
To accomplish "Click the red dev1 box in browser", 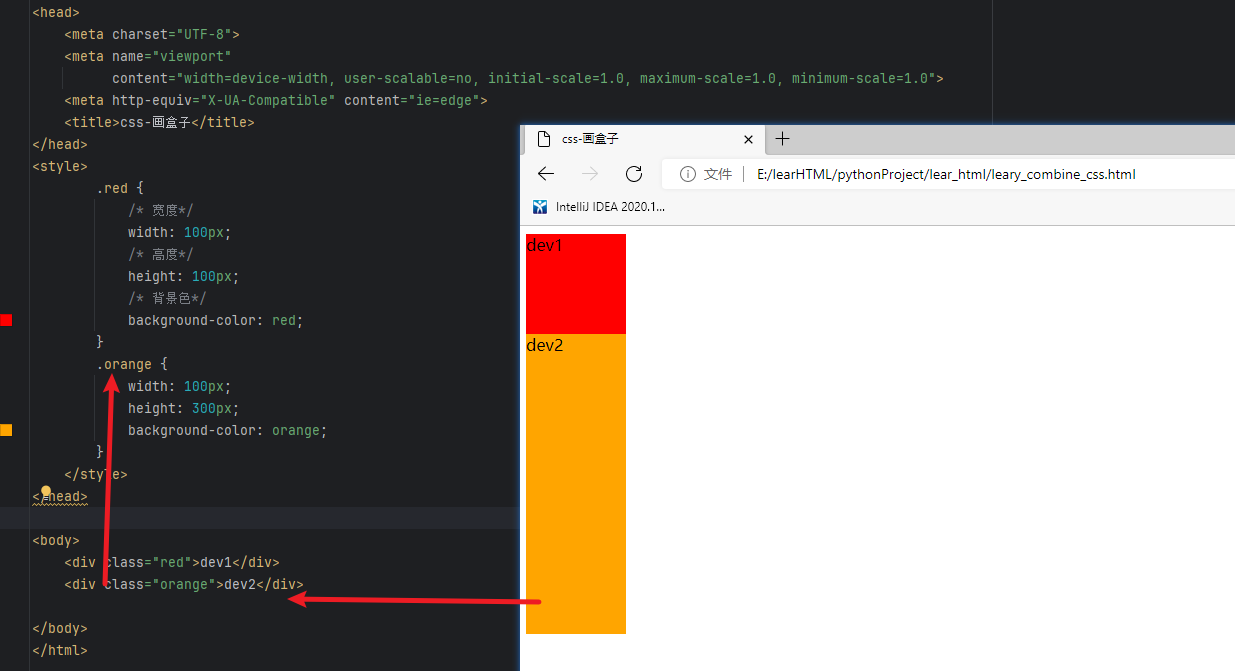I will (576, 284).
